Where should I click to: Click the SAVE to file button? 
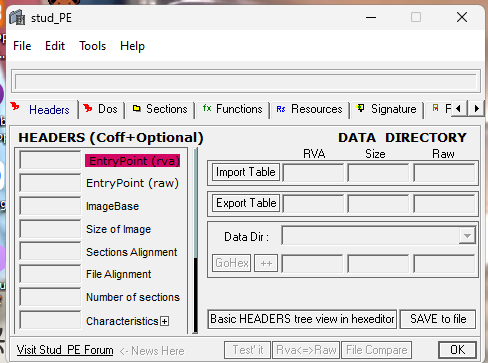(438, 319)
